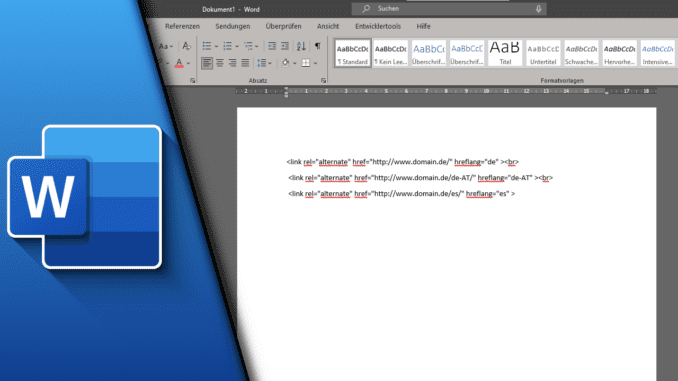Click line with hreflang="de-AT" text

point(420,178)
